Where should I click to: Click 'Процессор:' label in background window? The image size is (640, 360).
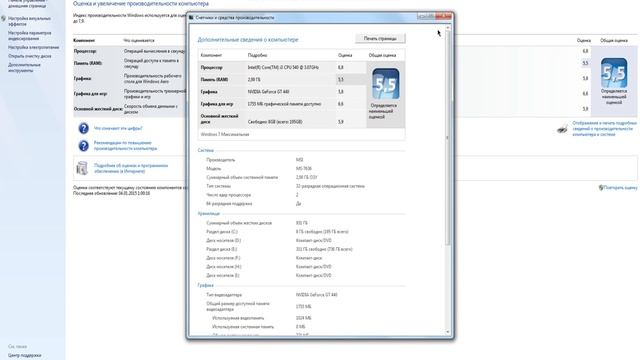click(x=85, y=51)
